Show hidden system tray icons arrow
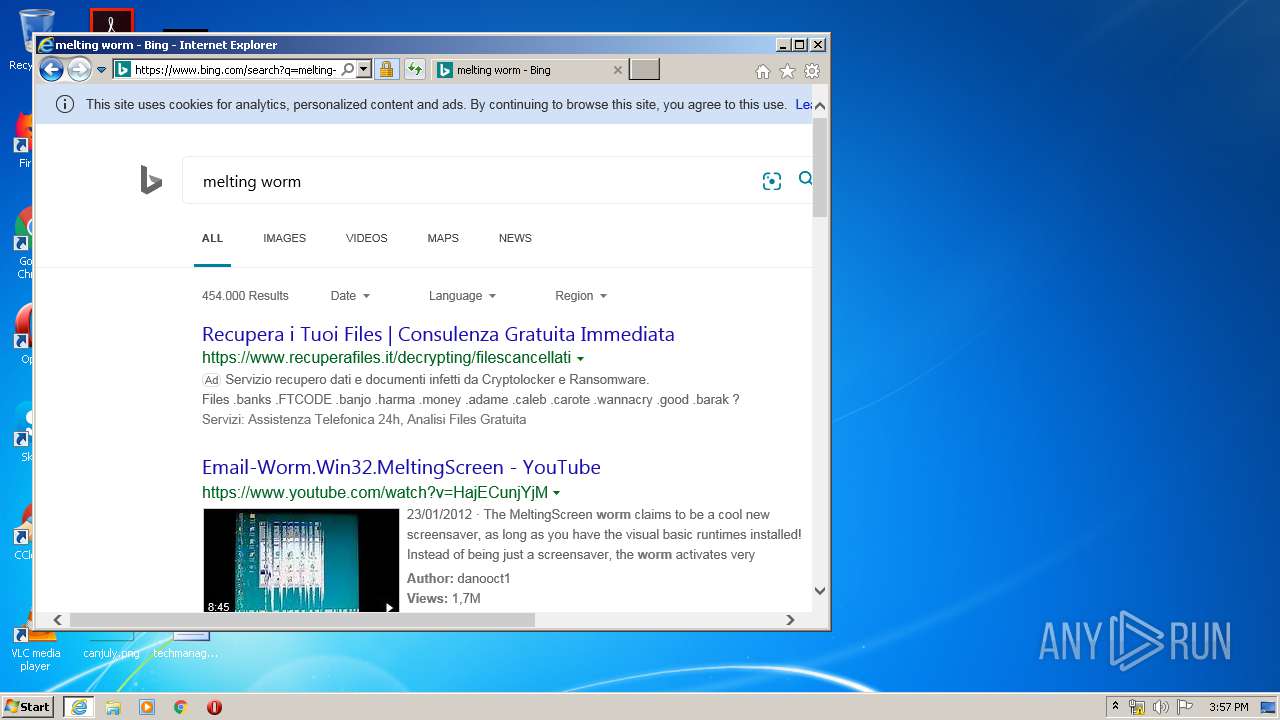1280x720 pixels. pyautogui.click(x=1115, y=707)
